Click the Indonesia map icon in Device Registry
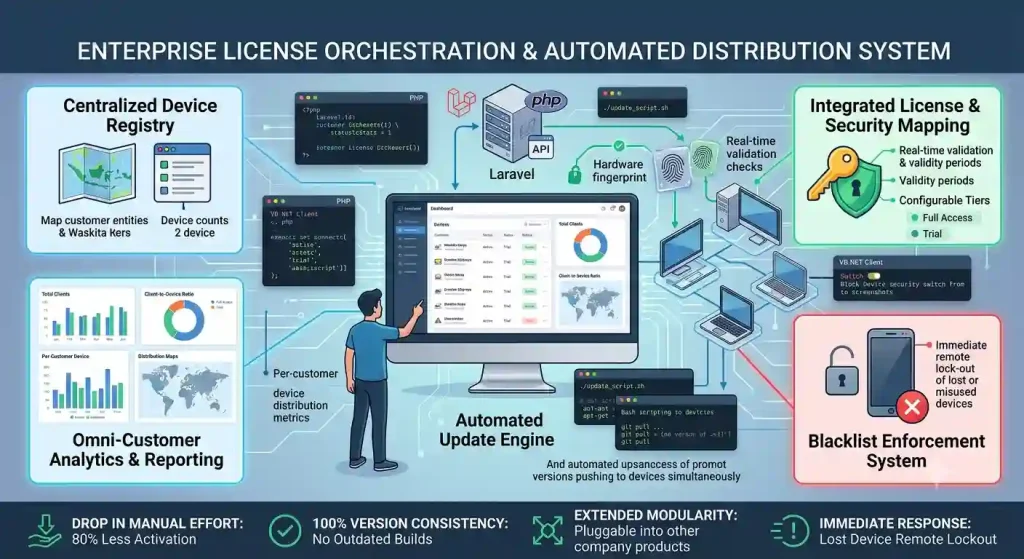Screen dimensions: 1024x559 (97, 174)
